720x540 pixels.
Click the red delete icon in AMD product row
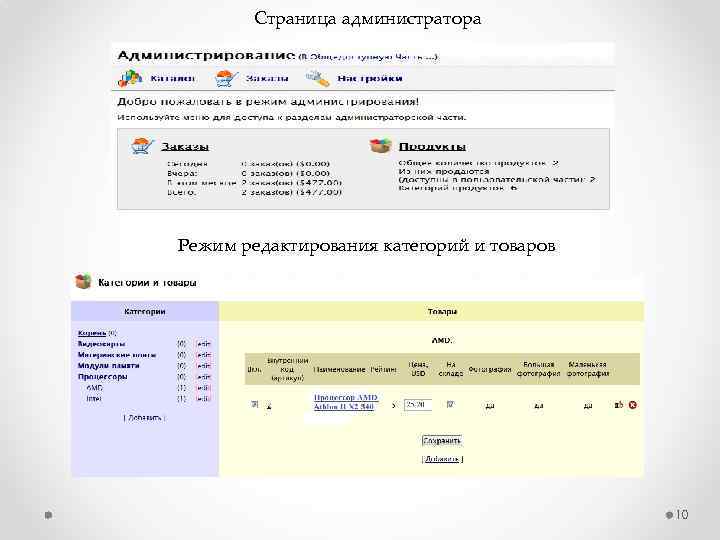[x=633, y=405]
